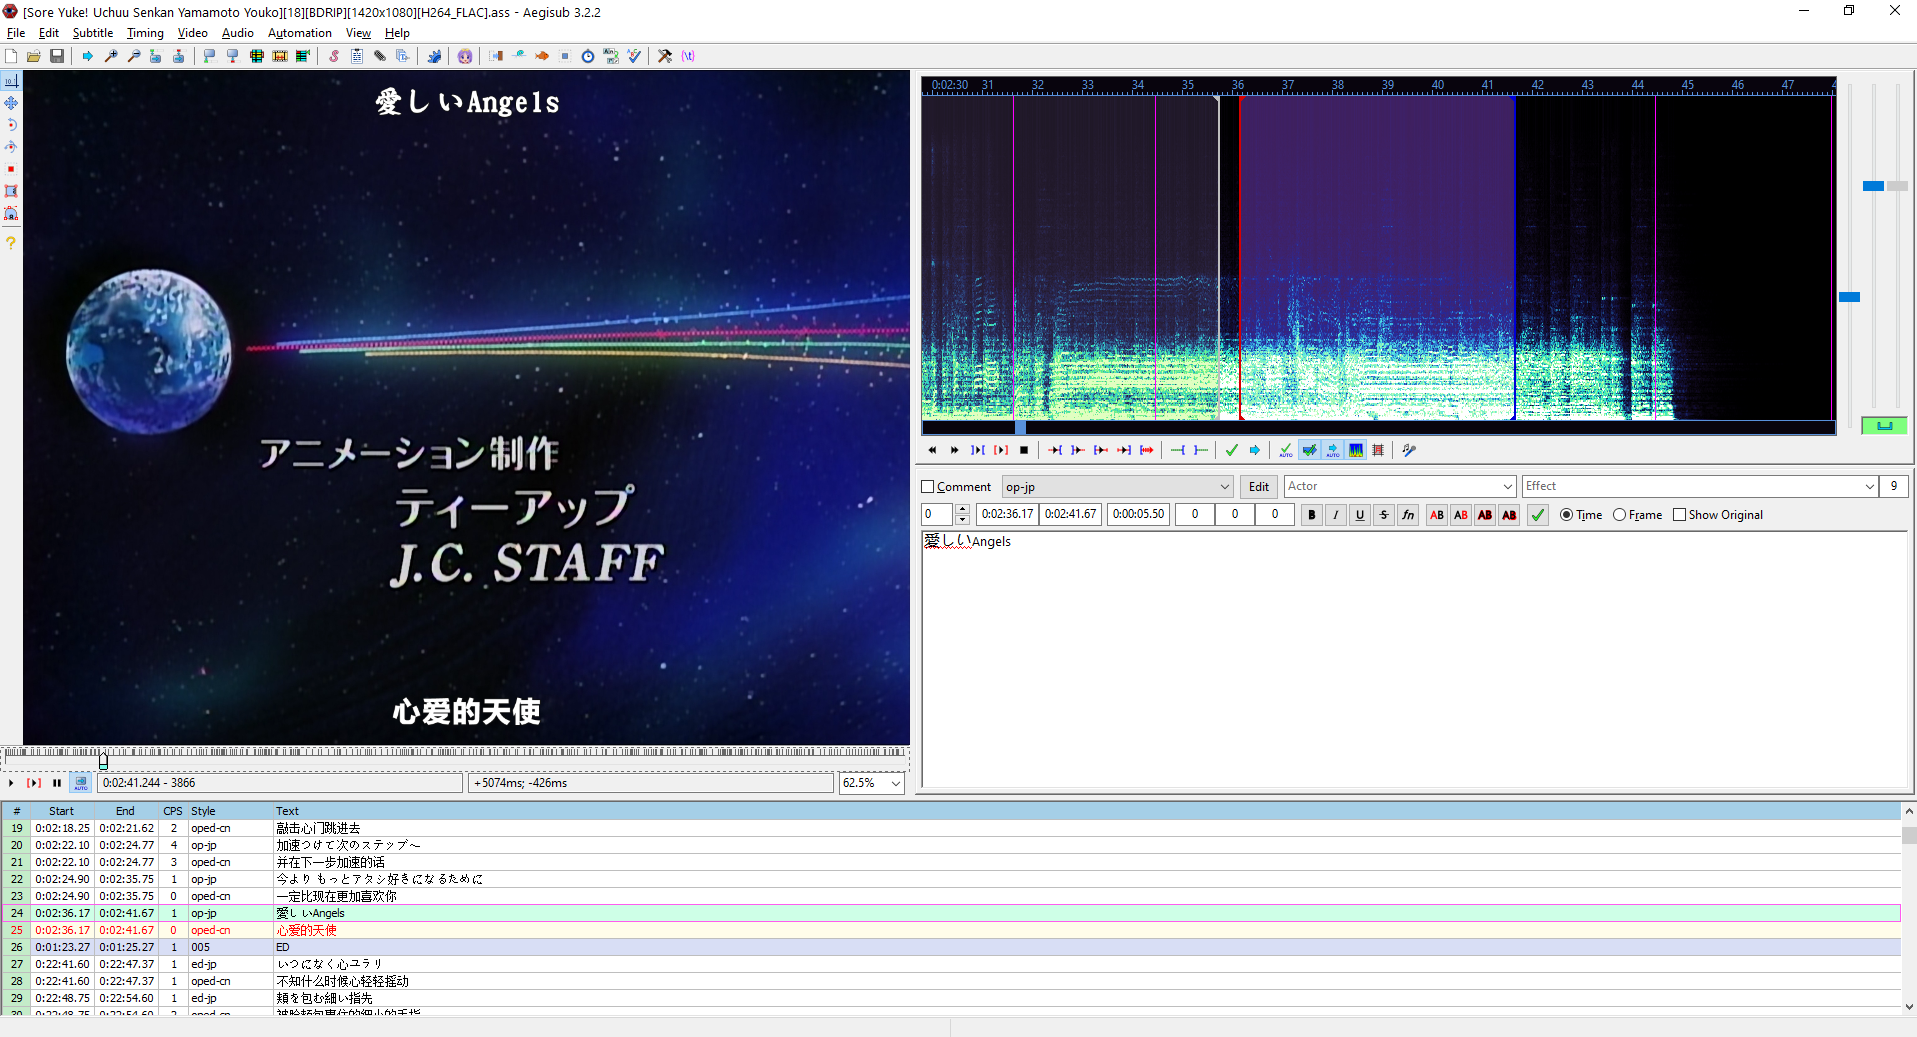Toggle karaoke mode microphone icon
Image resolution: width=1917 pixels, height=1037 pixels.
tap(1409, 450)
